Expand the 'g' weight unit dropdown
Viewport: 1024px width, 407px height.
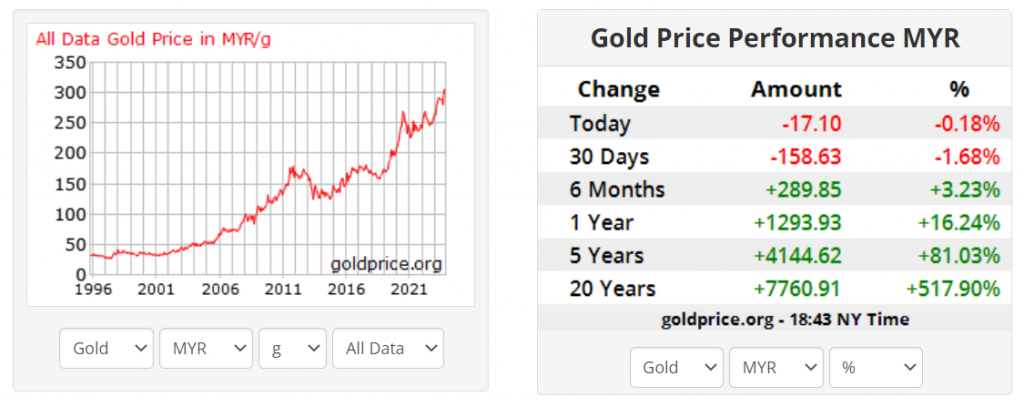(292, 348)
